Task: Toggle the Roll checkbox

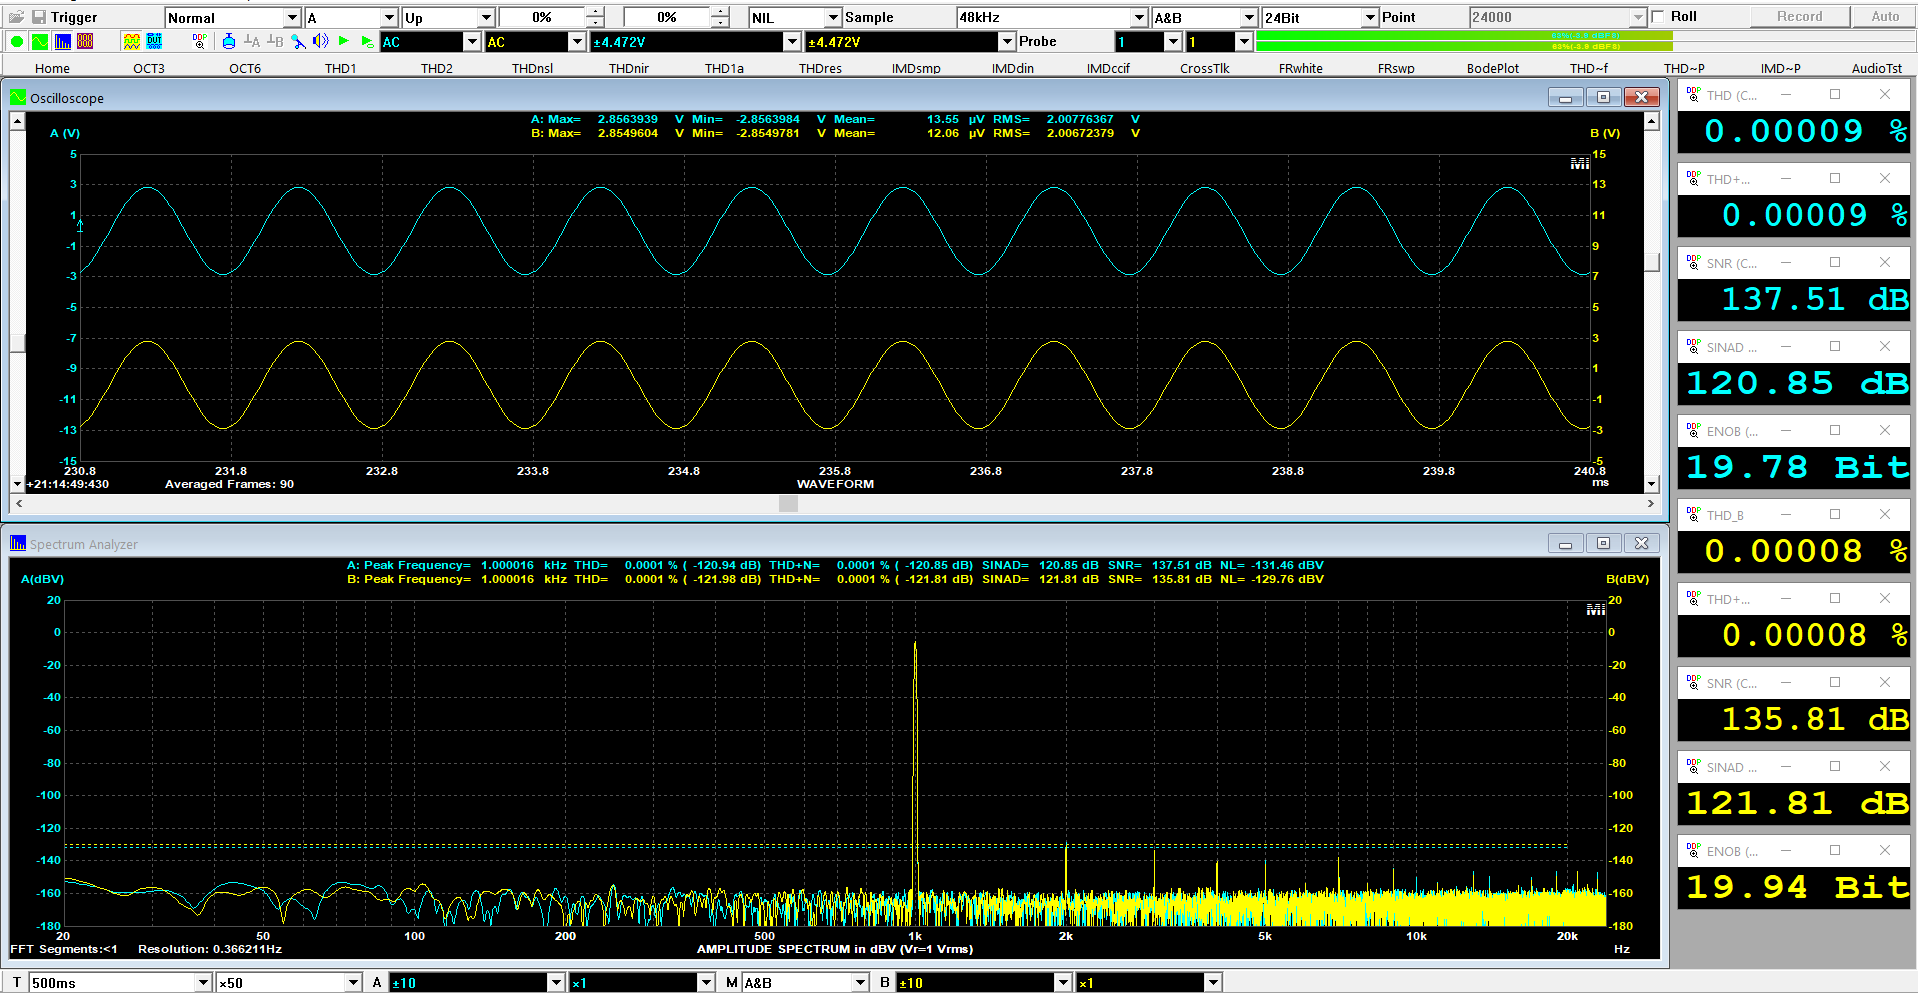Action: 1658,17
